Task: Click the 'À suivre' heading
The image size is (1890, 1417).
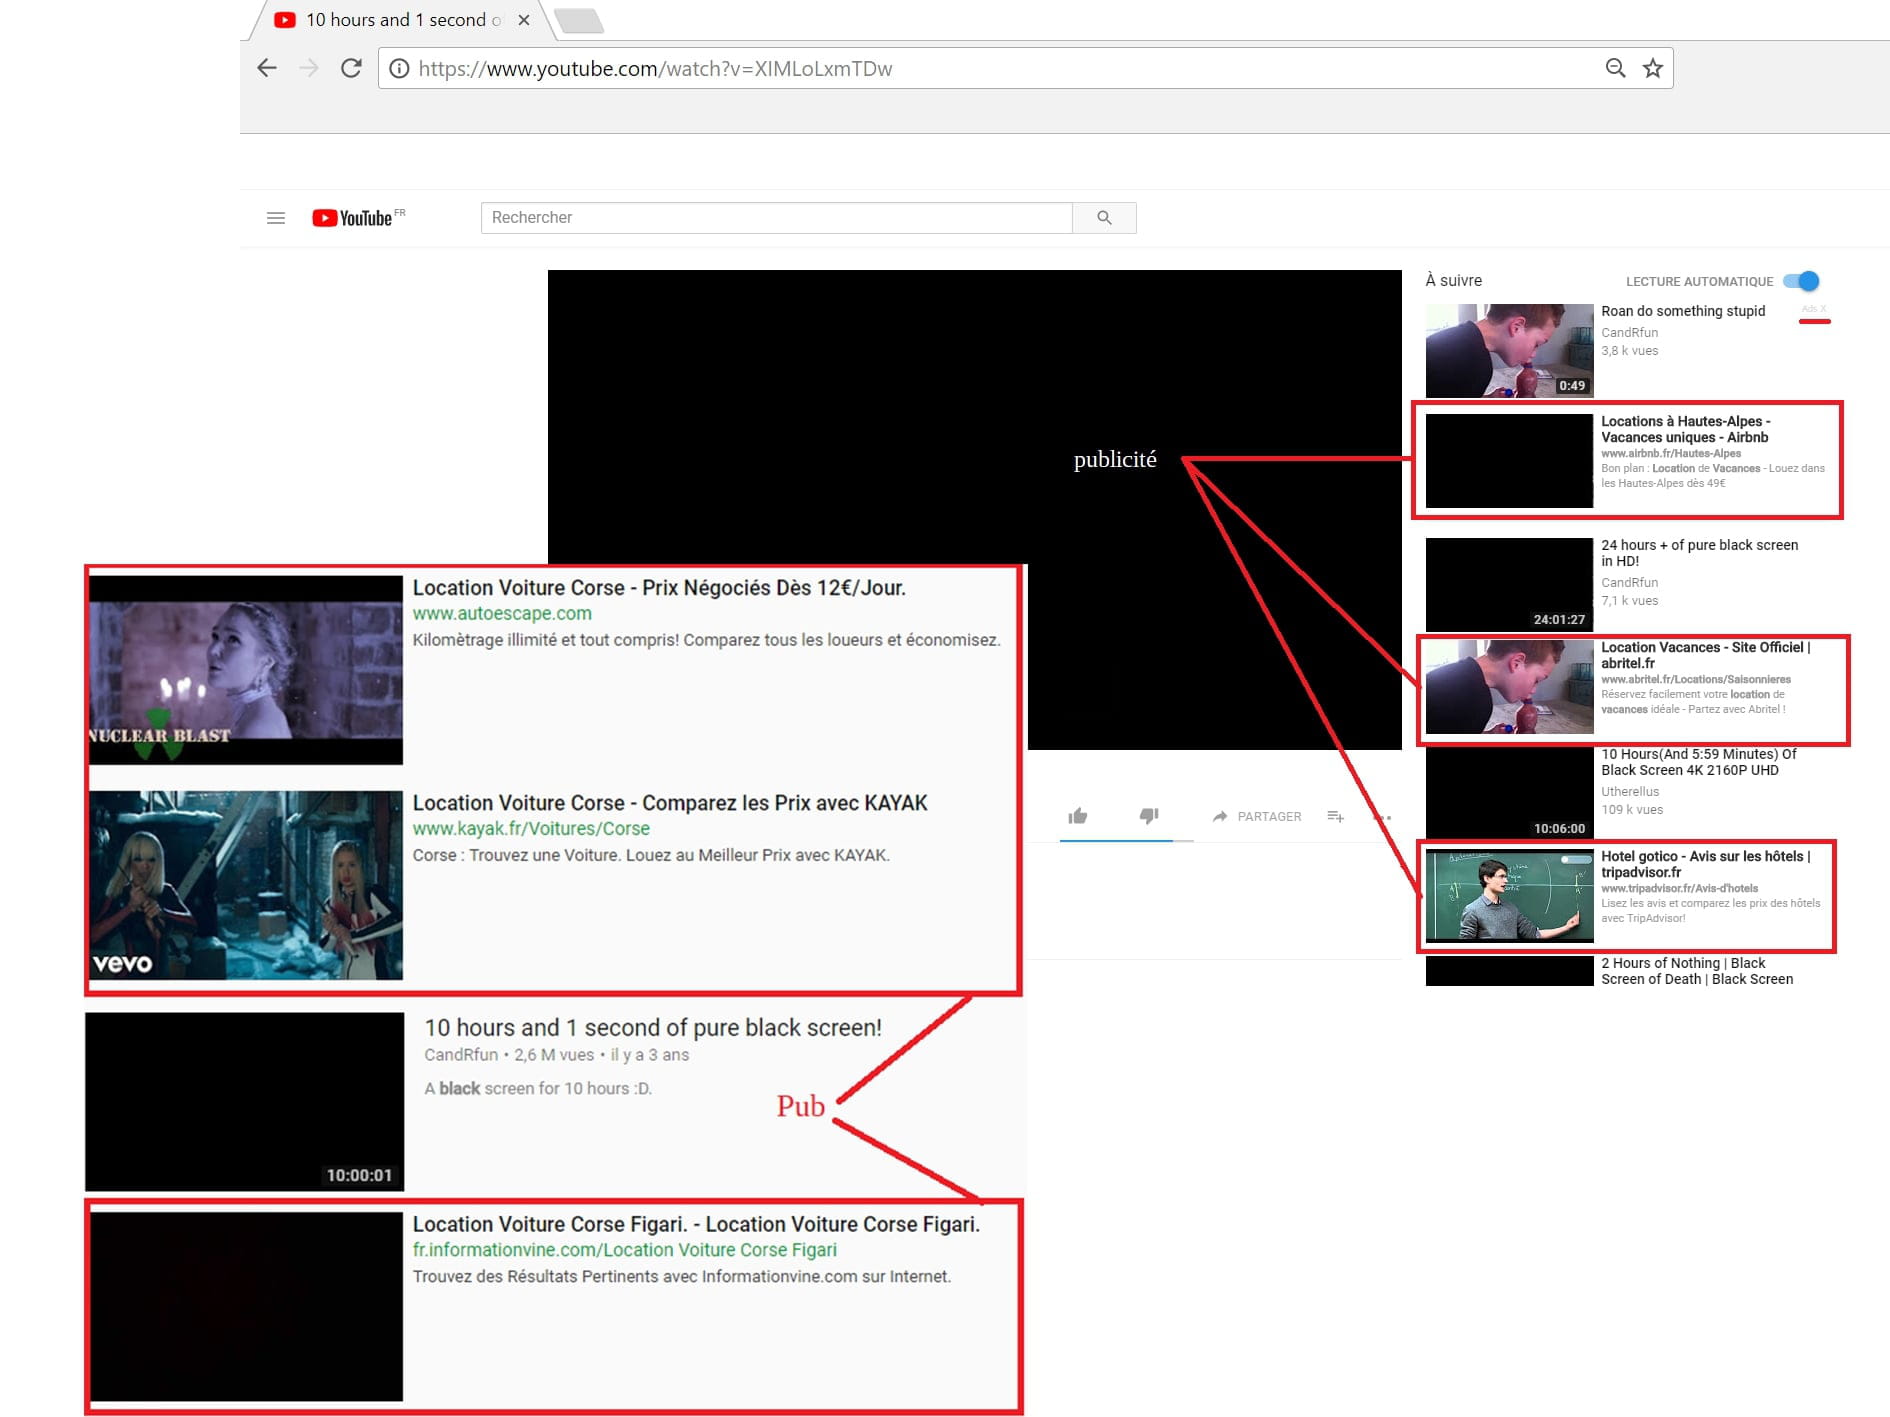Action: click(1454, 281)
